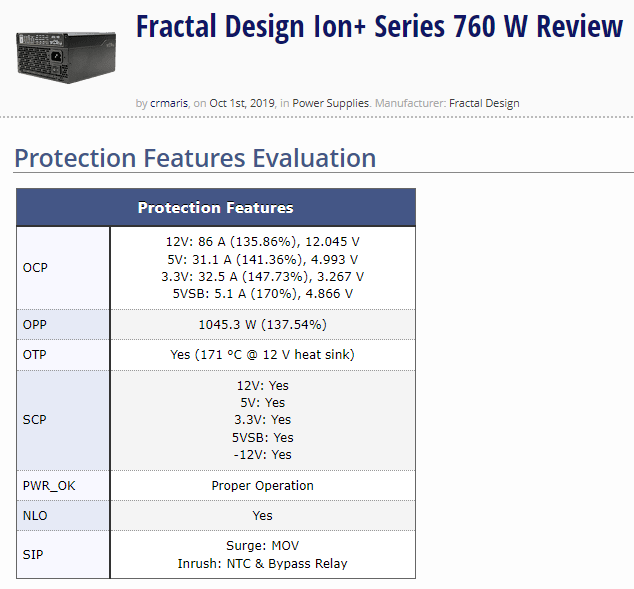634x589 pixels.
Task: Click the Protection Features table header
Action: pos(215,208)
